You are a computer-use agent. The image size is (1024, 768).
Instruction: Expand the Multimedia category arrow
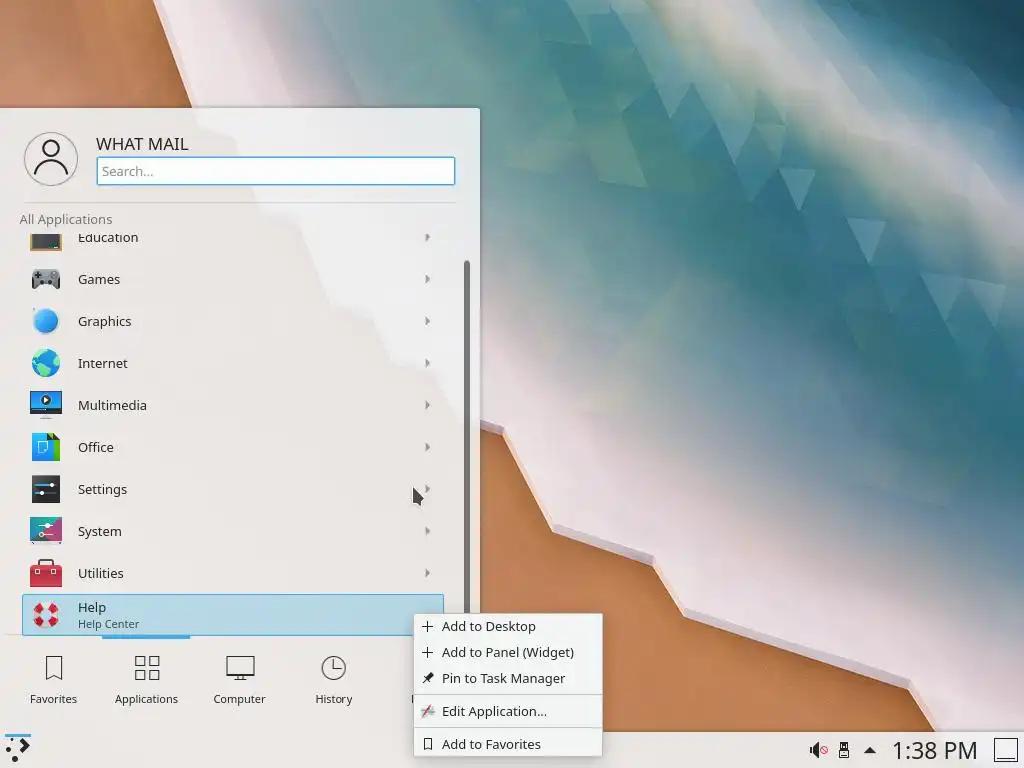point(427,405)
